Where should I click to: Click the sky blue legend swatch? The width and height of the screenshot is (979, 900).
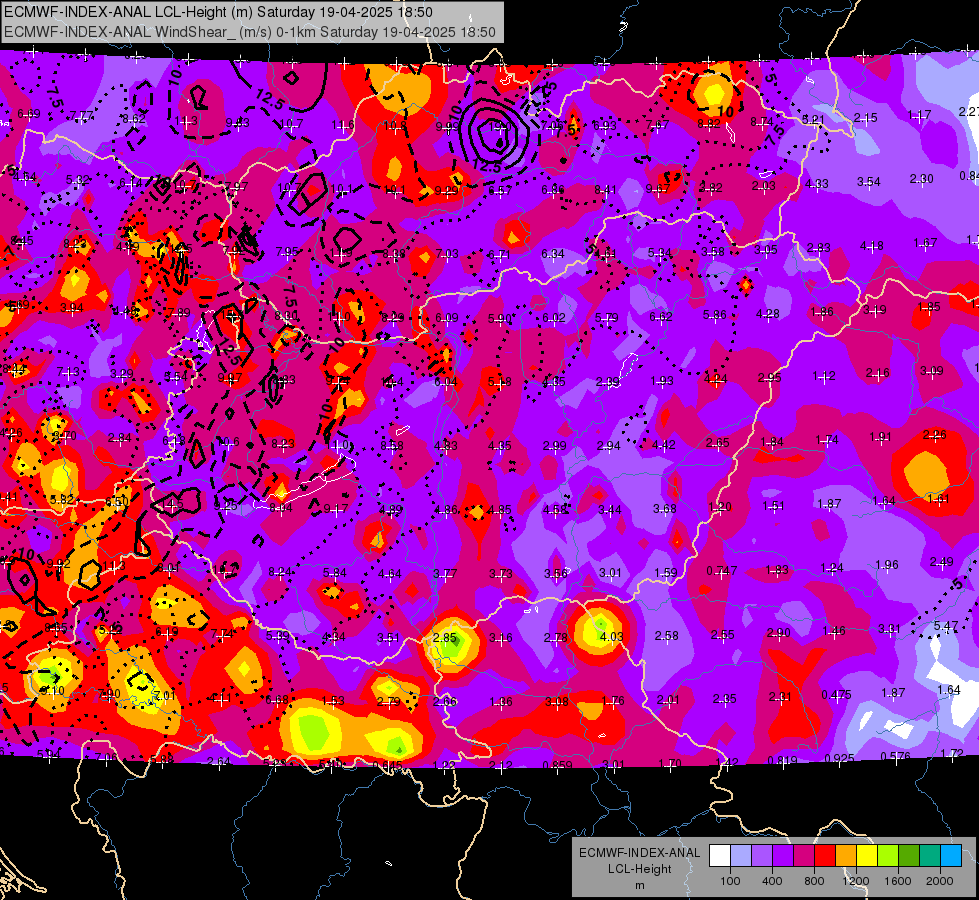[950, 855]
